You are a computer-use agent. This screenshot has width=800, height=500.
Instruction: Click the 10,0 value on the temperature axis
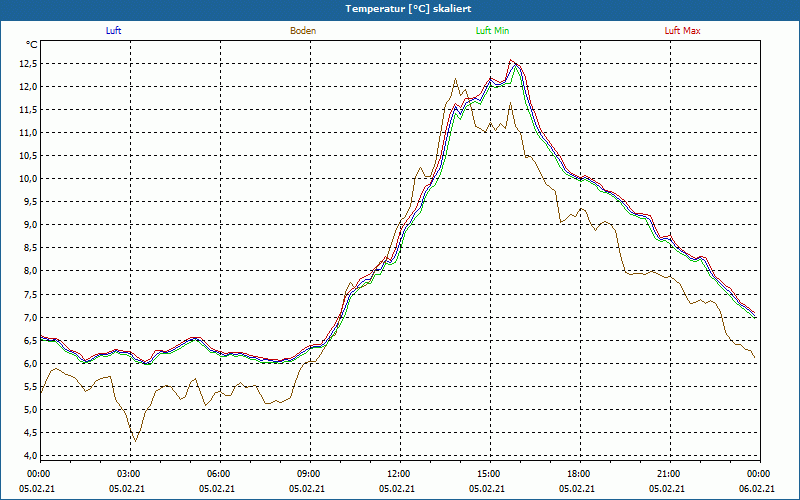click(x=28, y=179)
